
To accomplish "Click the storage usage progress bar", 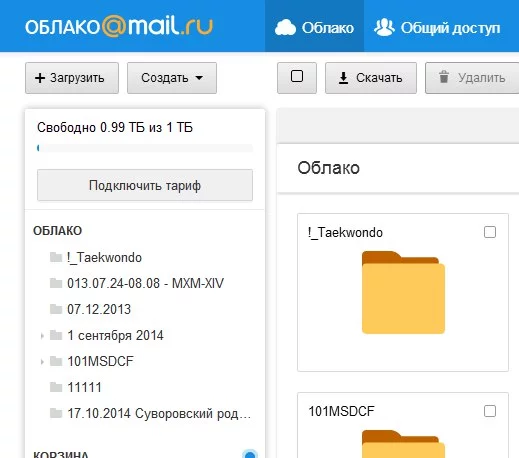I will 145,148.
